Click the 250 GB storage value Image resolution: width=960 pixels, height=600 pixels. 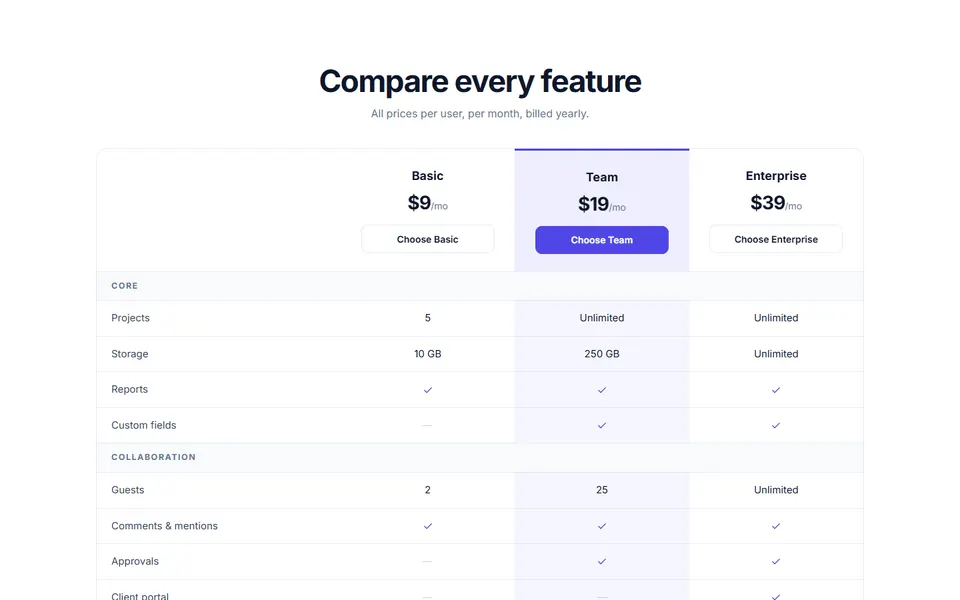pos(602,354)
